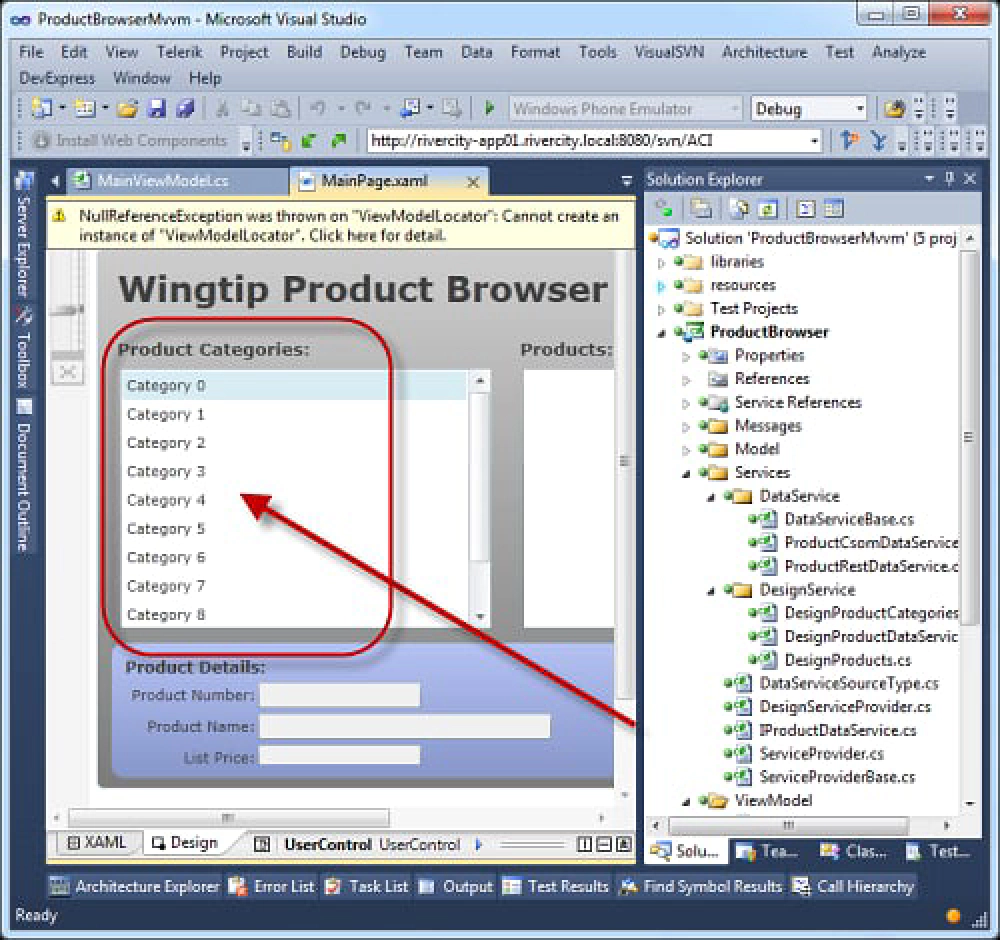Open the File menu
1000x940 pixels.
click(x=31, y=52)
